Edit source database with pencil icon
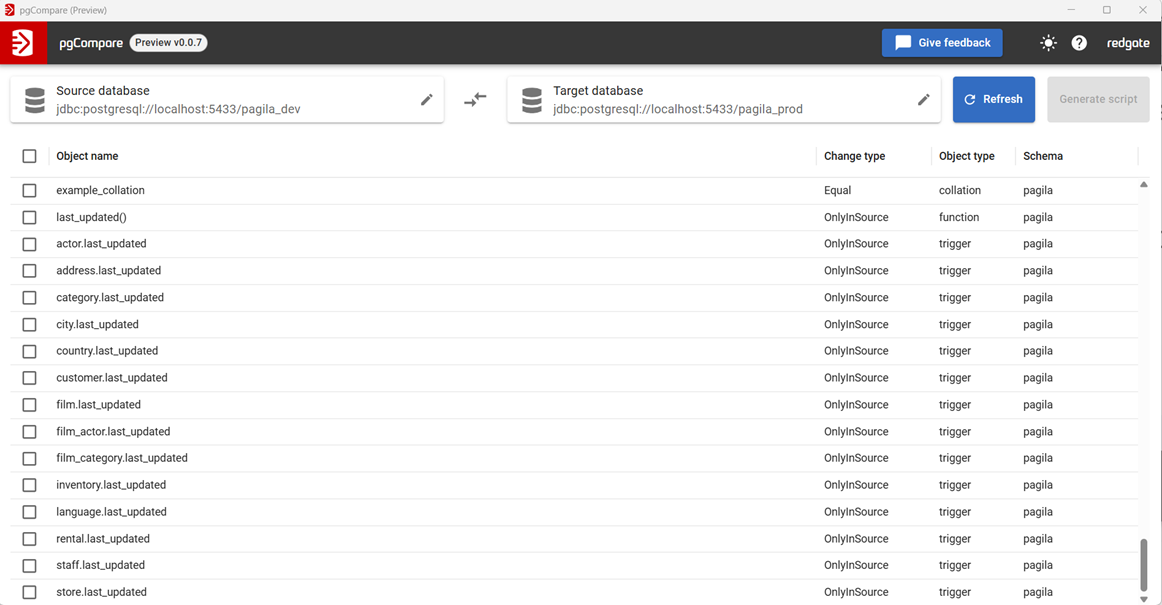 tap(427, 100)
